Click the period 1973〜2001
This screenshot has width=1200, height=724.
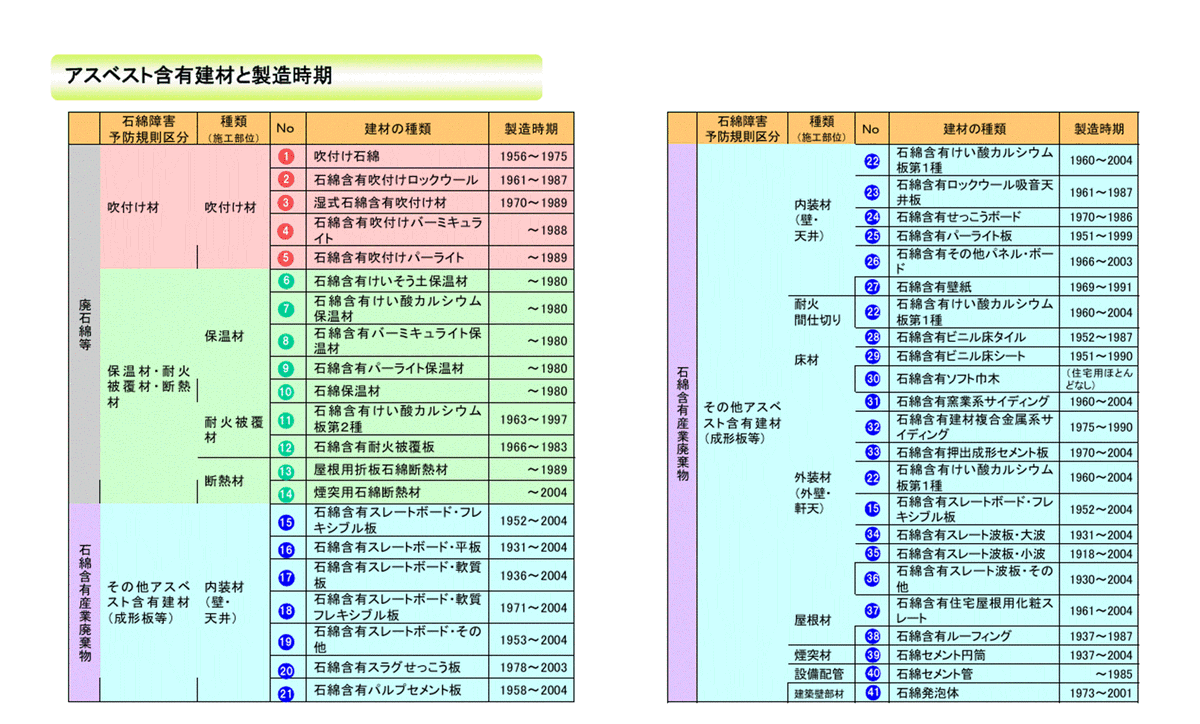[x=1100, y=693]
